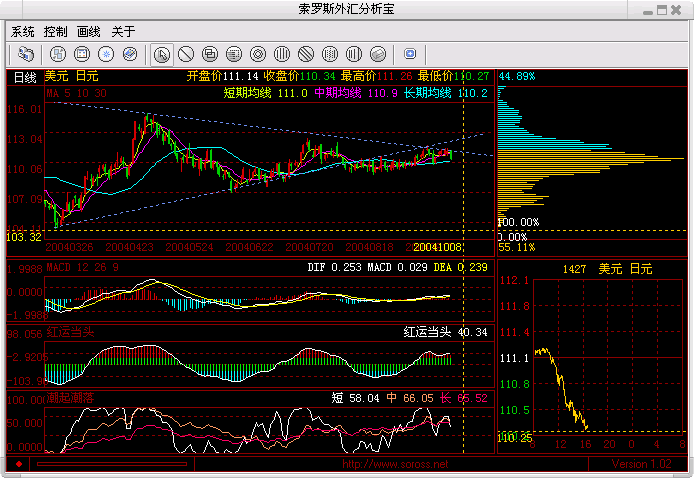Screen dimensions: 694x478
Task: Maximize the 索罗斯外汇分析宝 window
Action: point(662,10)
